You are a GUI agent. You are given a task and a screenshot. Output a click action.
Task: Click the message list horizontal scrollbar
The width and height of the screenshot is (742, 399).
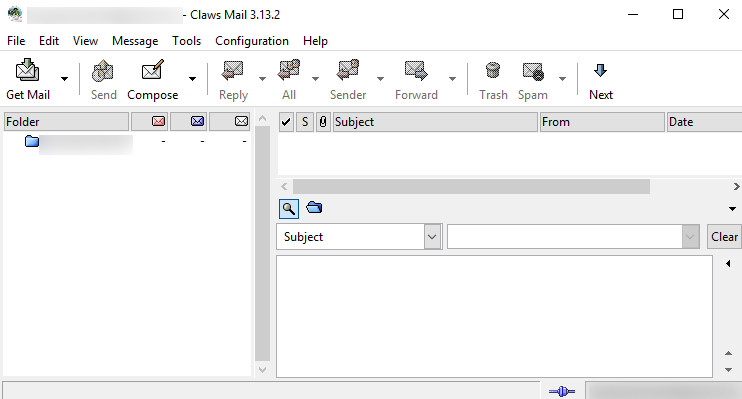click(471, 186)
